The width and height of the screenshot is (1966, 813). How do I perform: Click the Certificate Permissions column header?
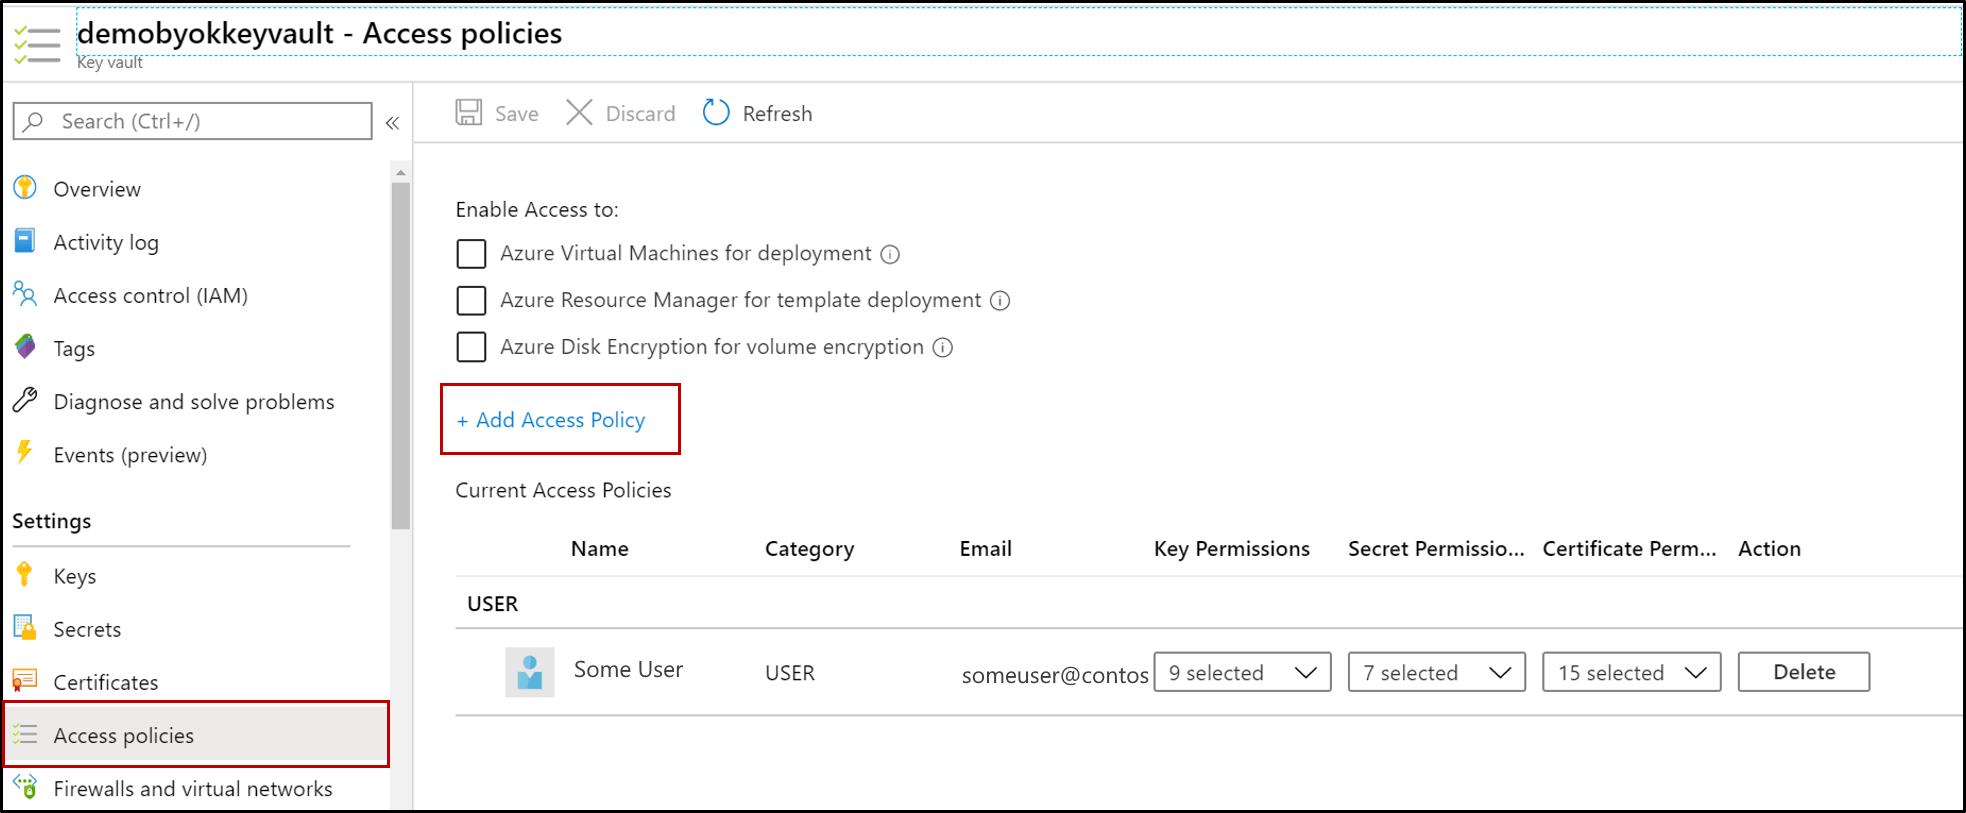click(1630, 549)
